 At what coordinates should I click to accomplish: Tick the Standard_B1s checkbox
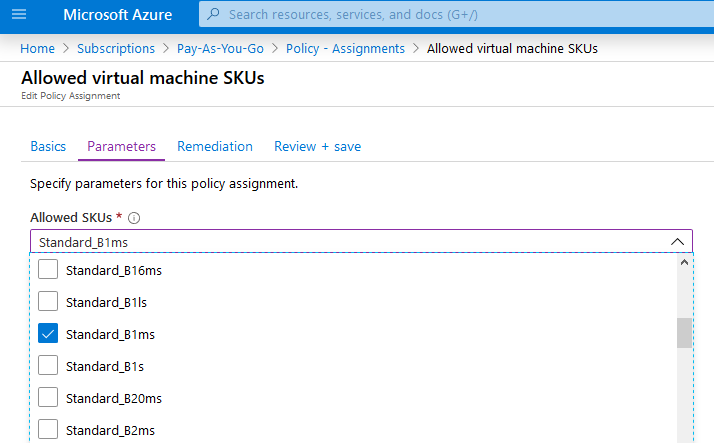point(48,366)
